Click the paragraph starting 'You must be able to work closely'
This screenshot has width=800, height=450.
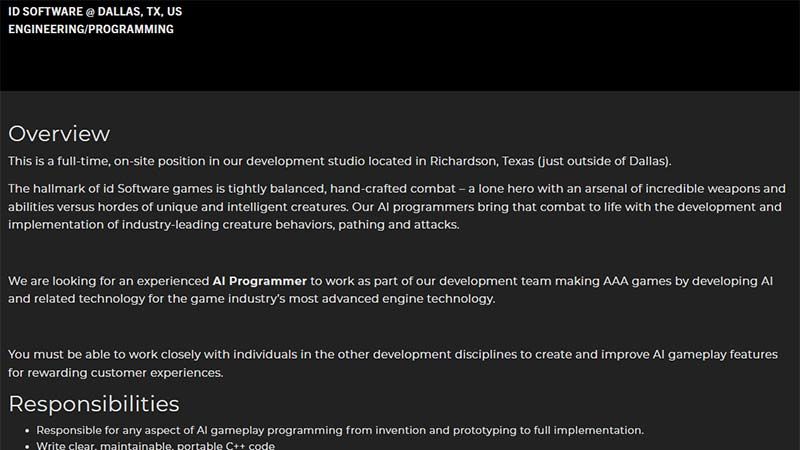tap(393, 363)
